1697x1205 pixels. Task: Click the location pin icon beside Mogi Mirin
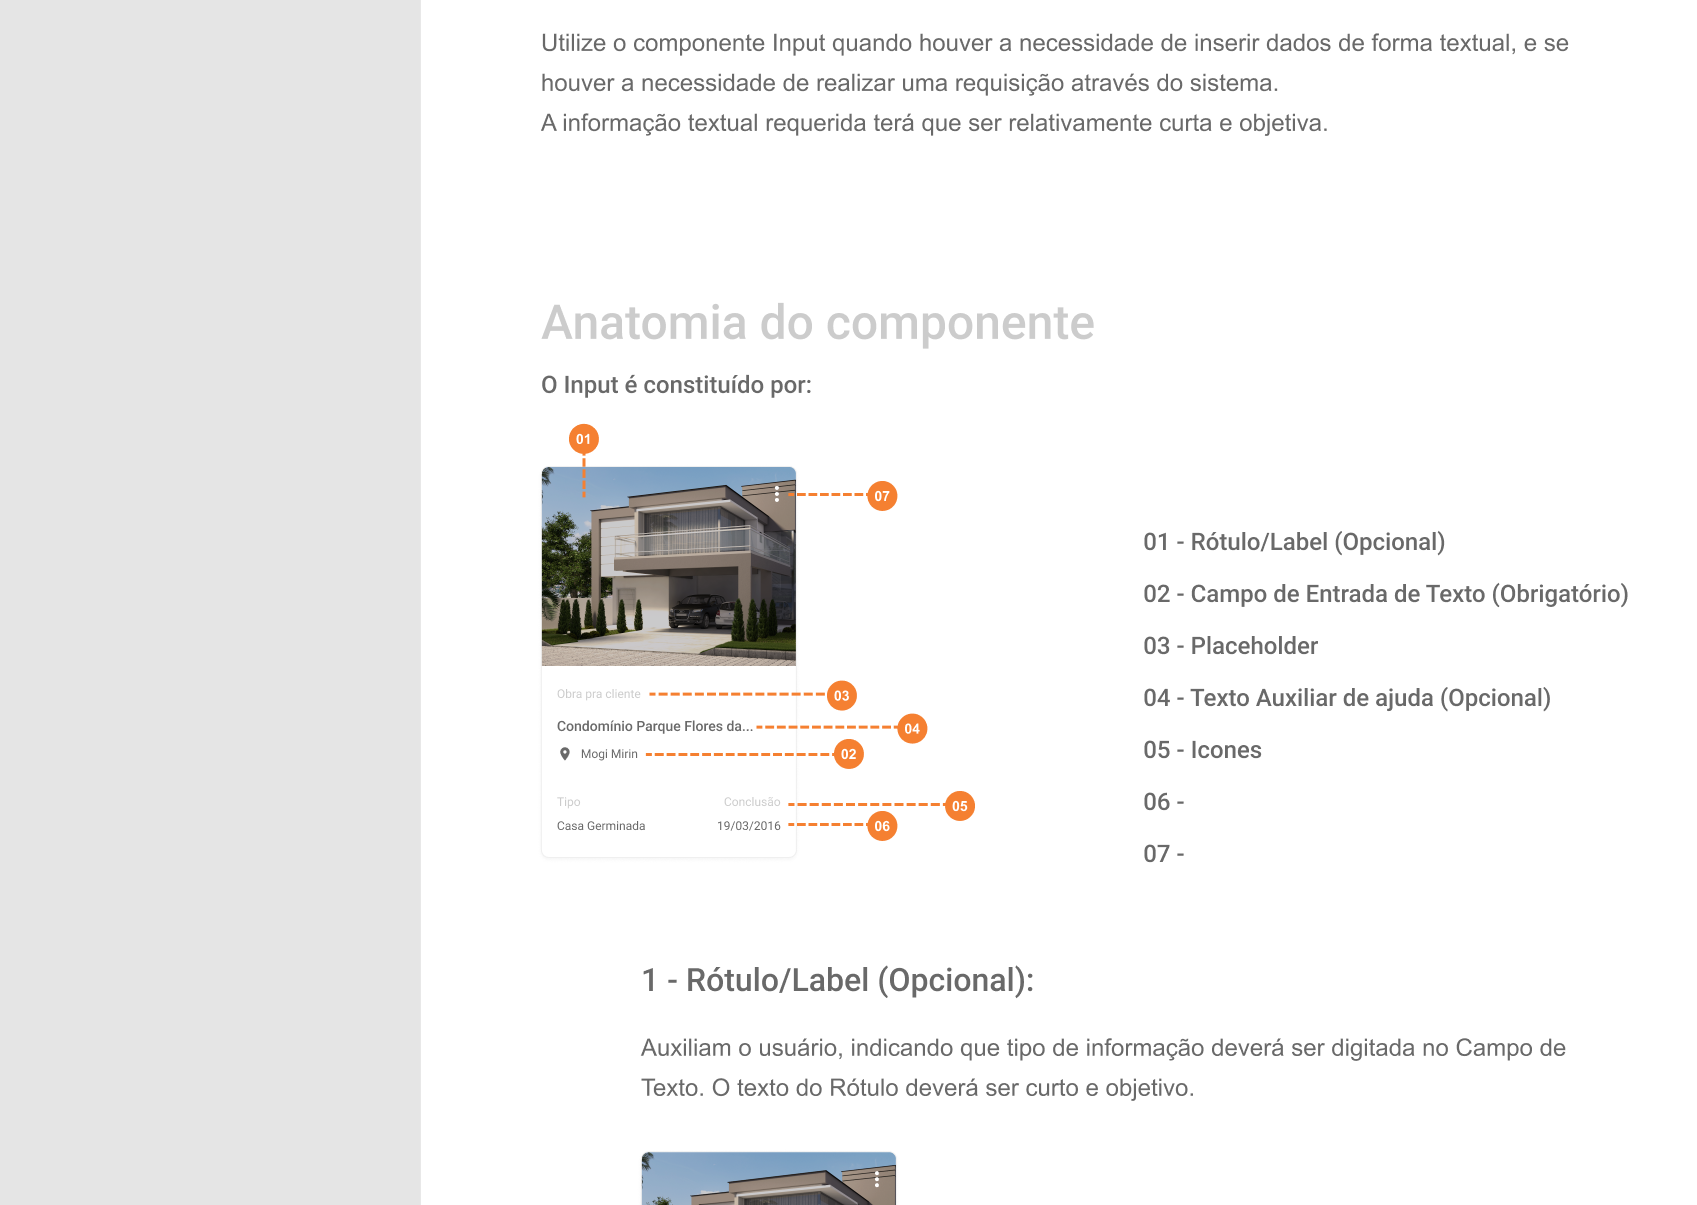(x=565, y=754)
